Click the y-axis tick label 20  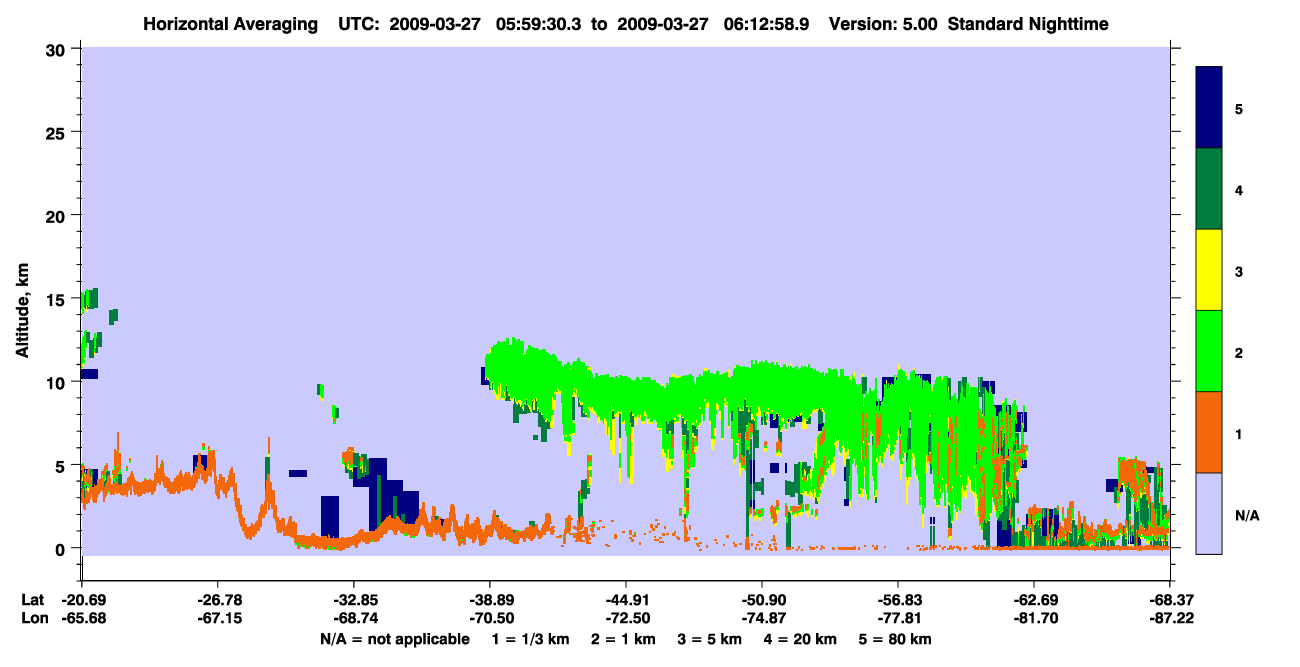tap(58, 216)
